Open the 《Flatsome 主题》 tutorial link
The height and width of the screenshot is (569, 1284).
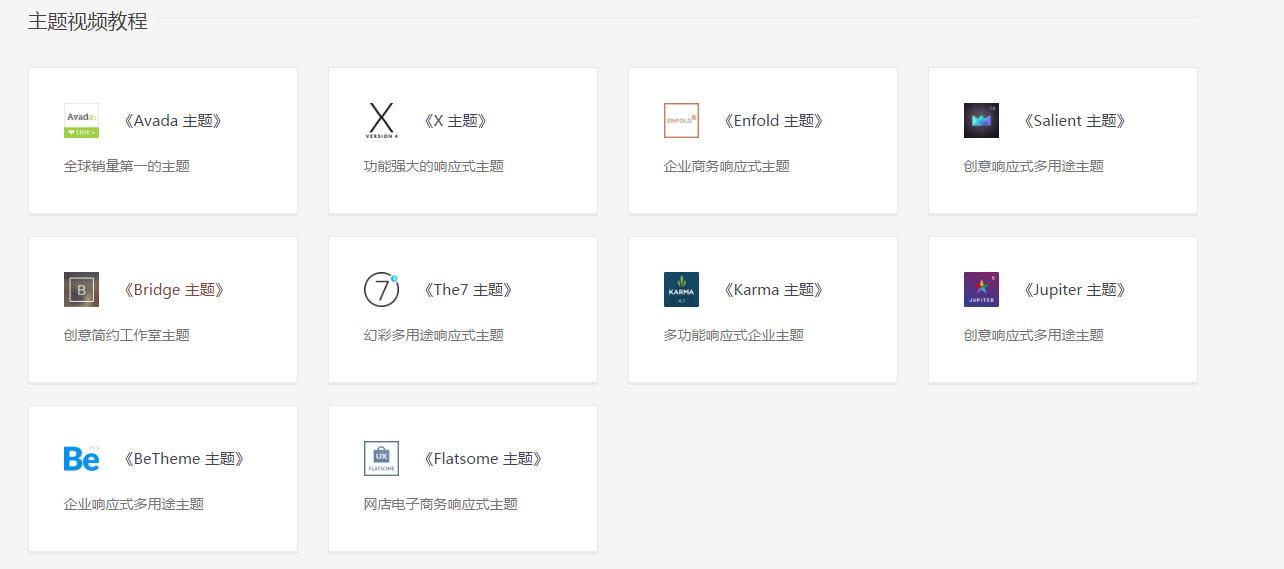pyautogui.click(x=483, y=459)
